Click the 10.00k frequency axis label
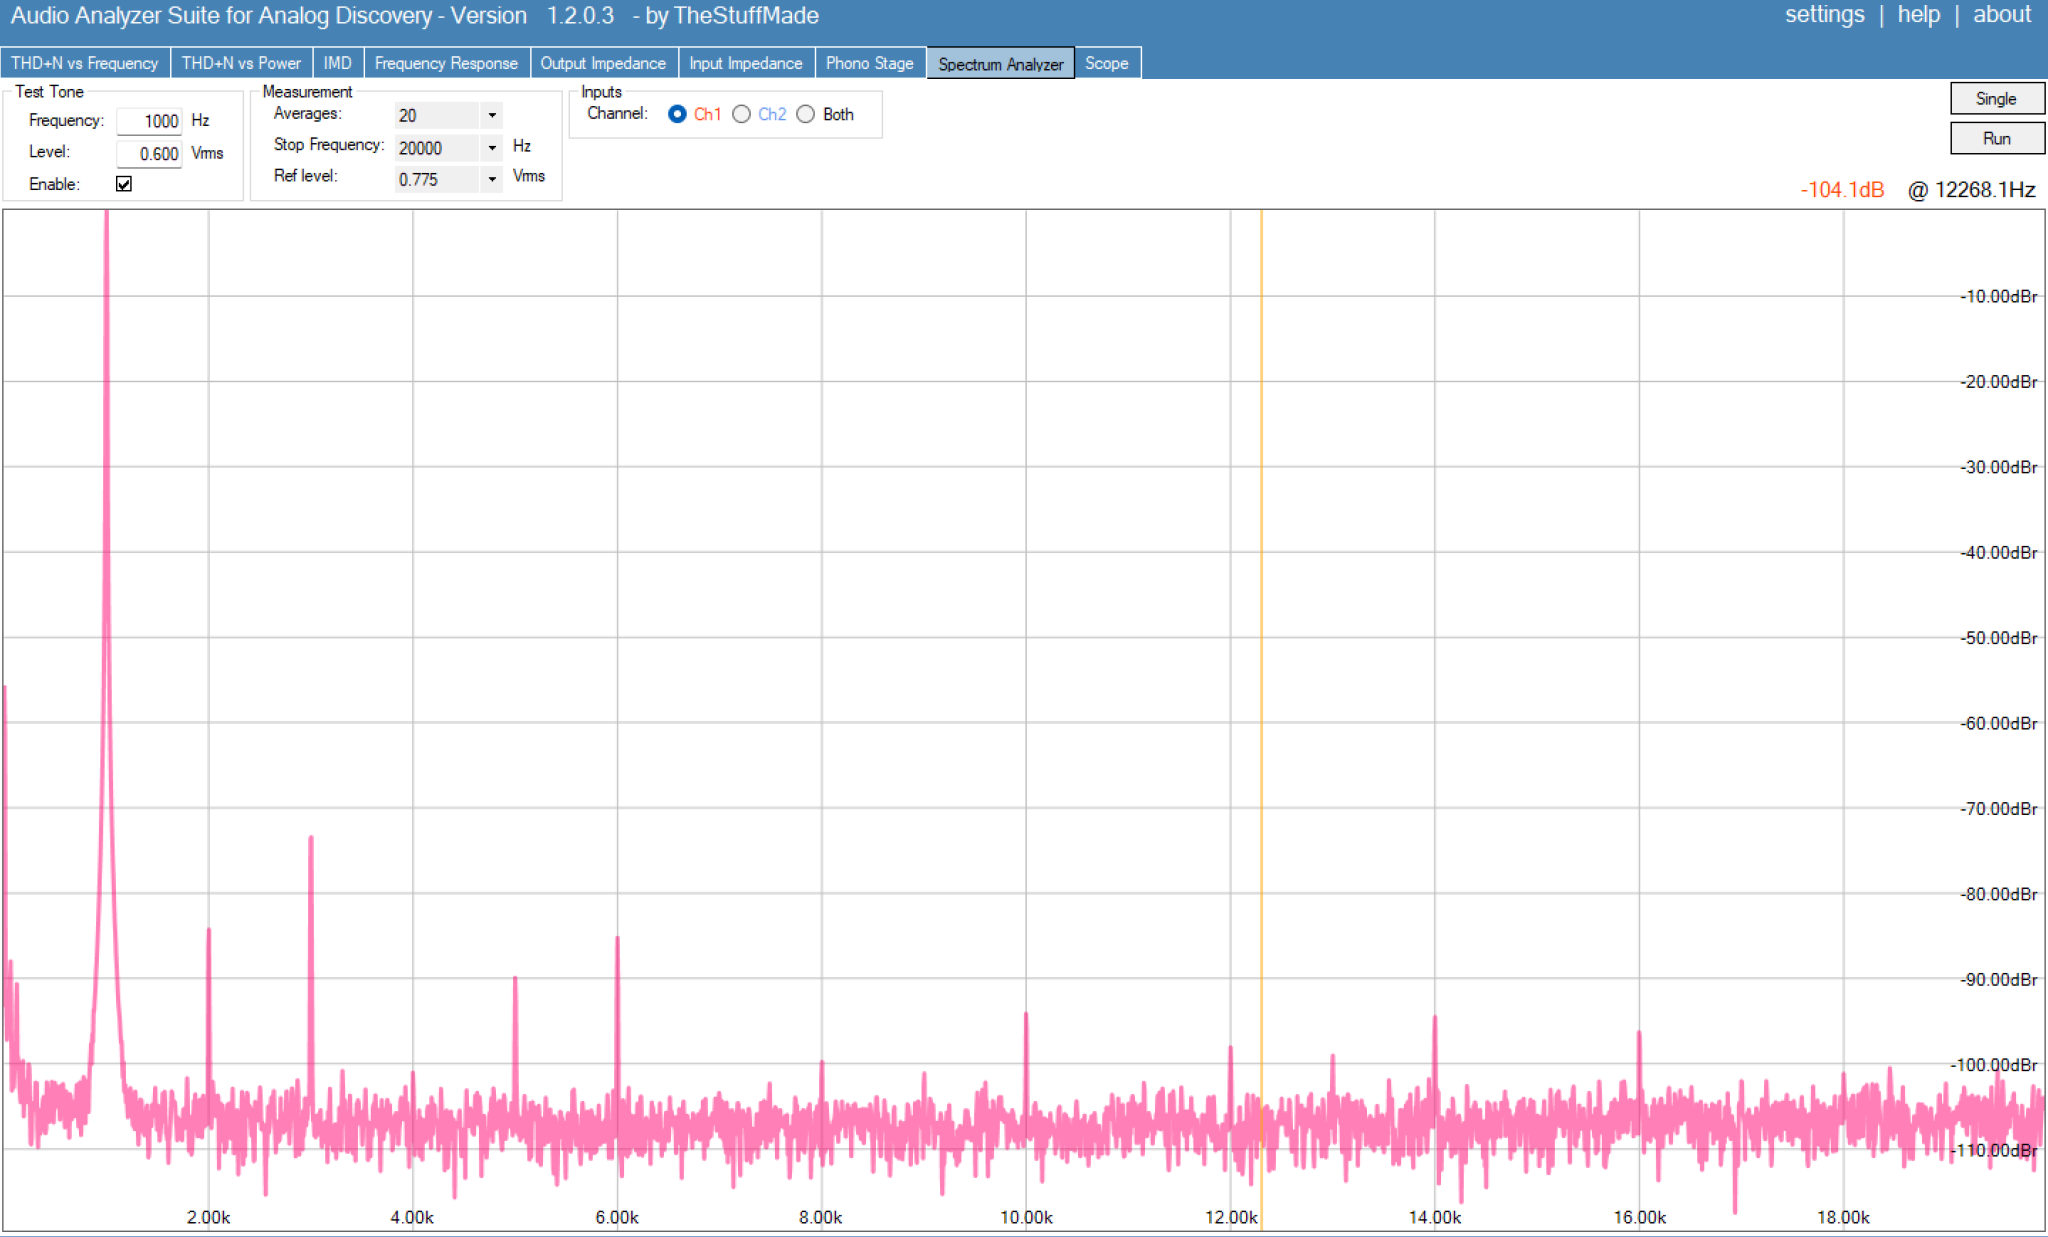 click(1026, 1217)
